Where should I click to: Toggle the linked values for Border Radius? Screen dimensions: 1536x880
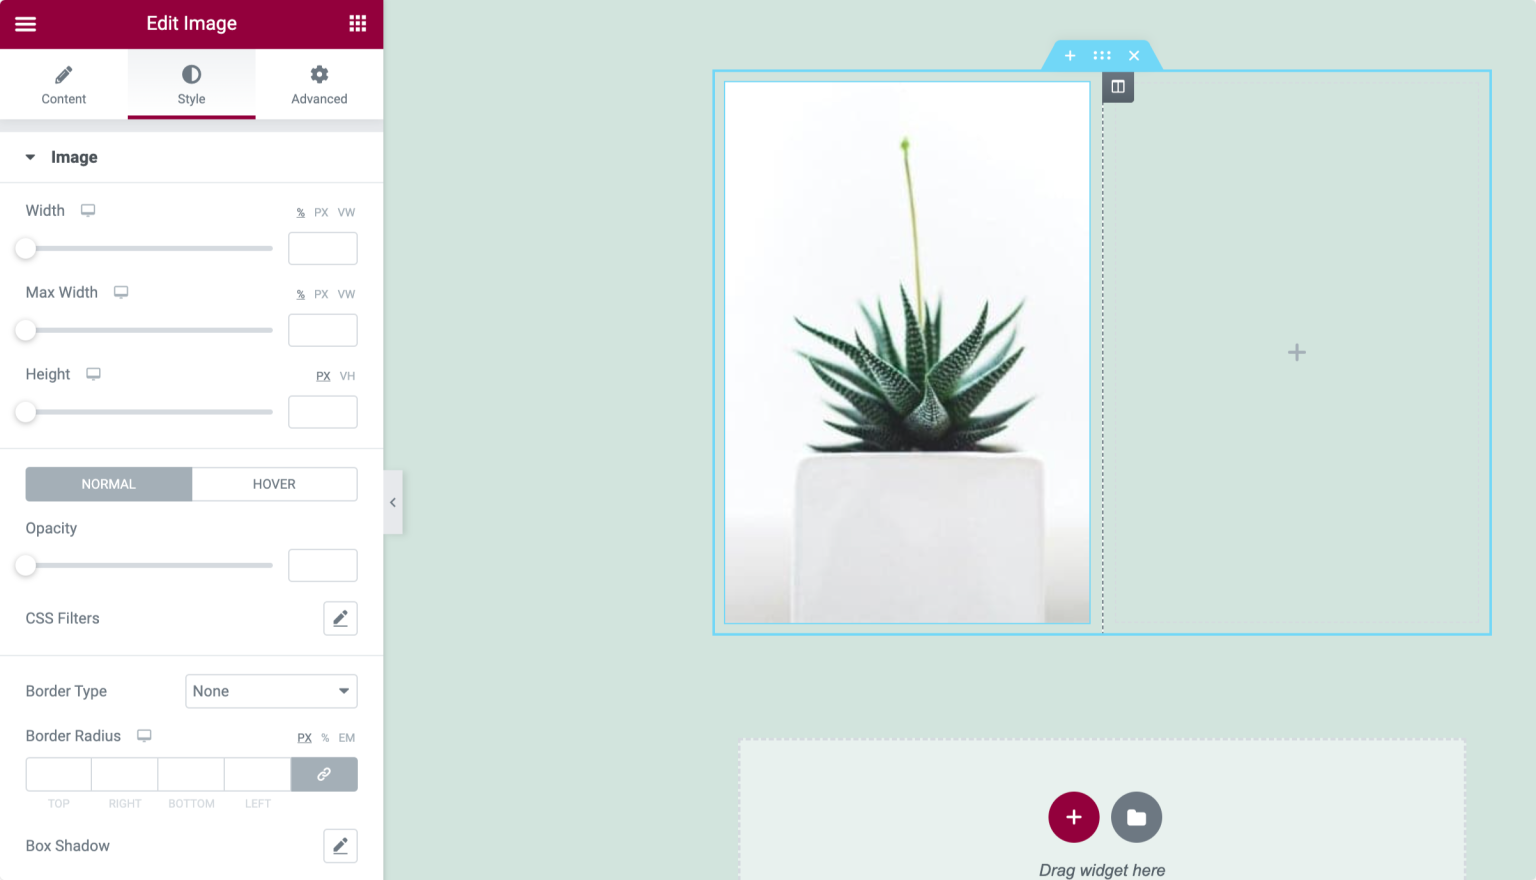point(324,774)
